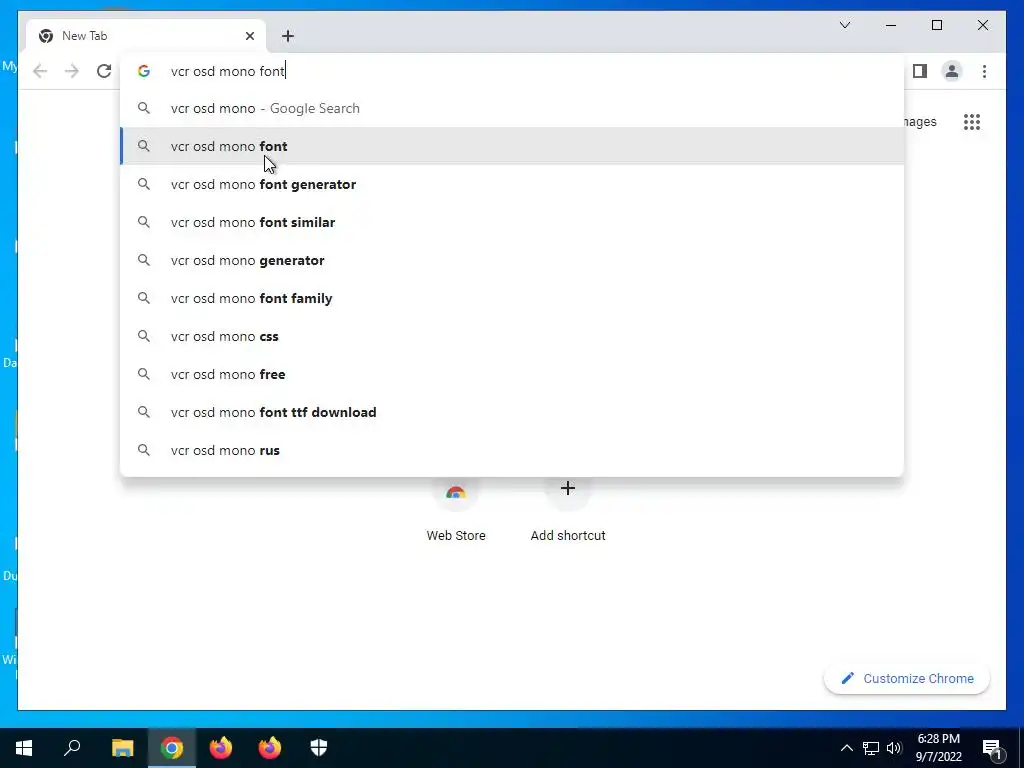Screen dimensions: 1024x768
Task: Open Customize Chrome
Action: (x=907, y=679)
